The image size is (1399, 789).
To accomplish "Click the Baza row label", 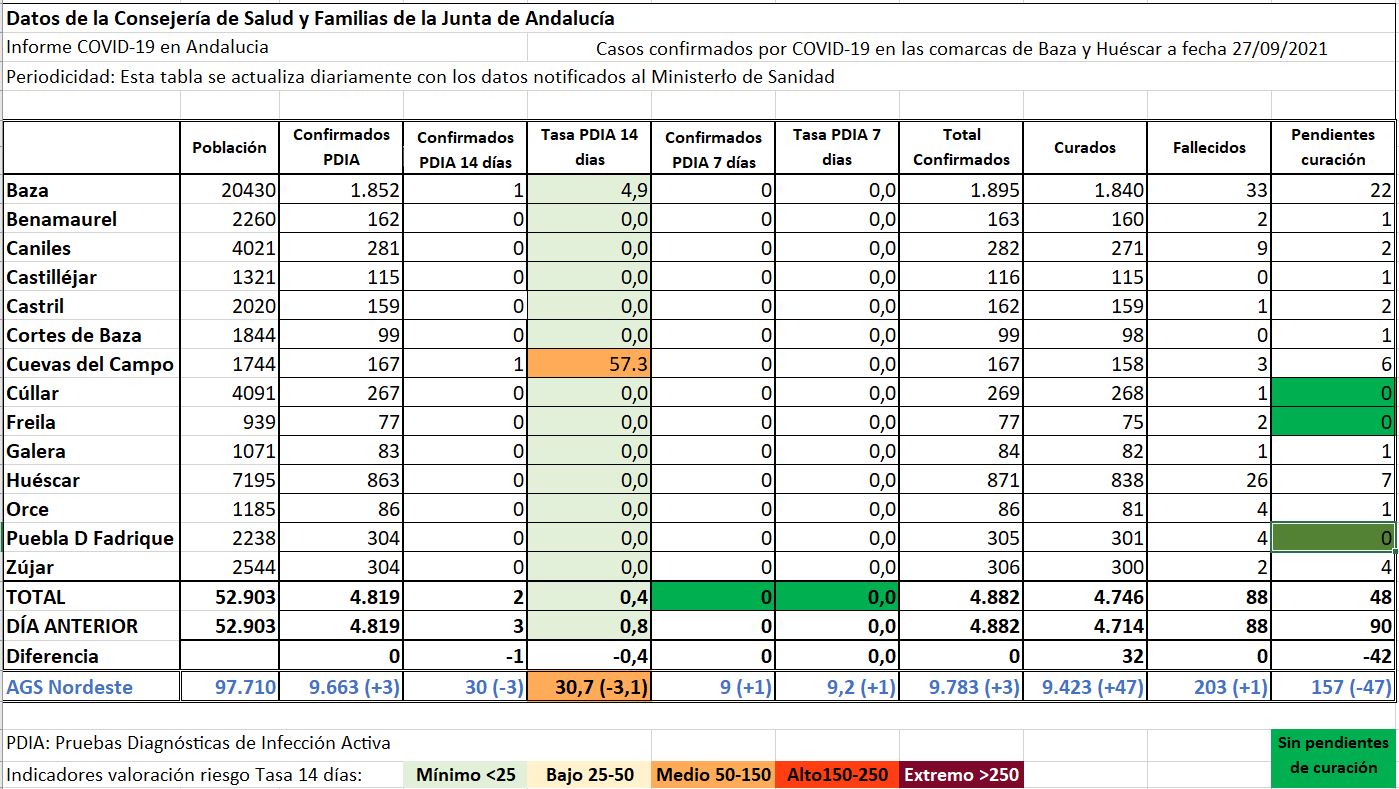I will tap(28, 190).
